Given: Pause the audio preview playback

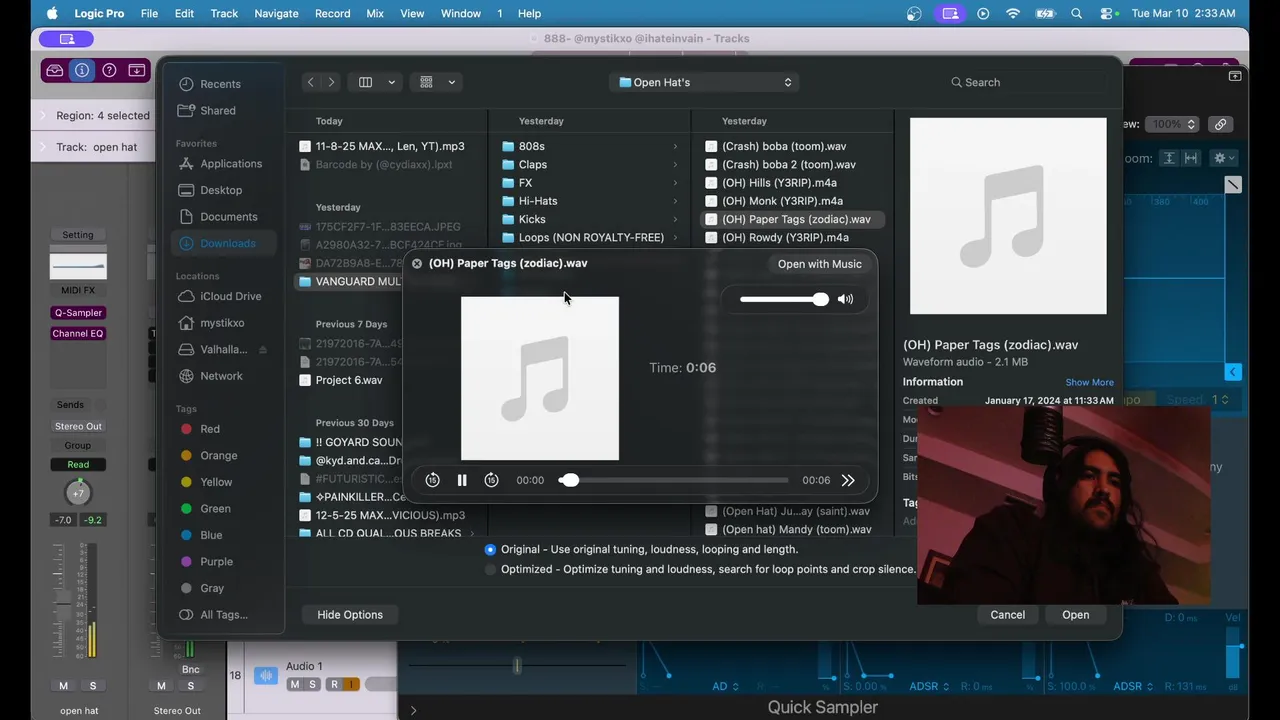Looking at the screenshot, I should tap(462, 480).
